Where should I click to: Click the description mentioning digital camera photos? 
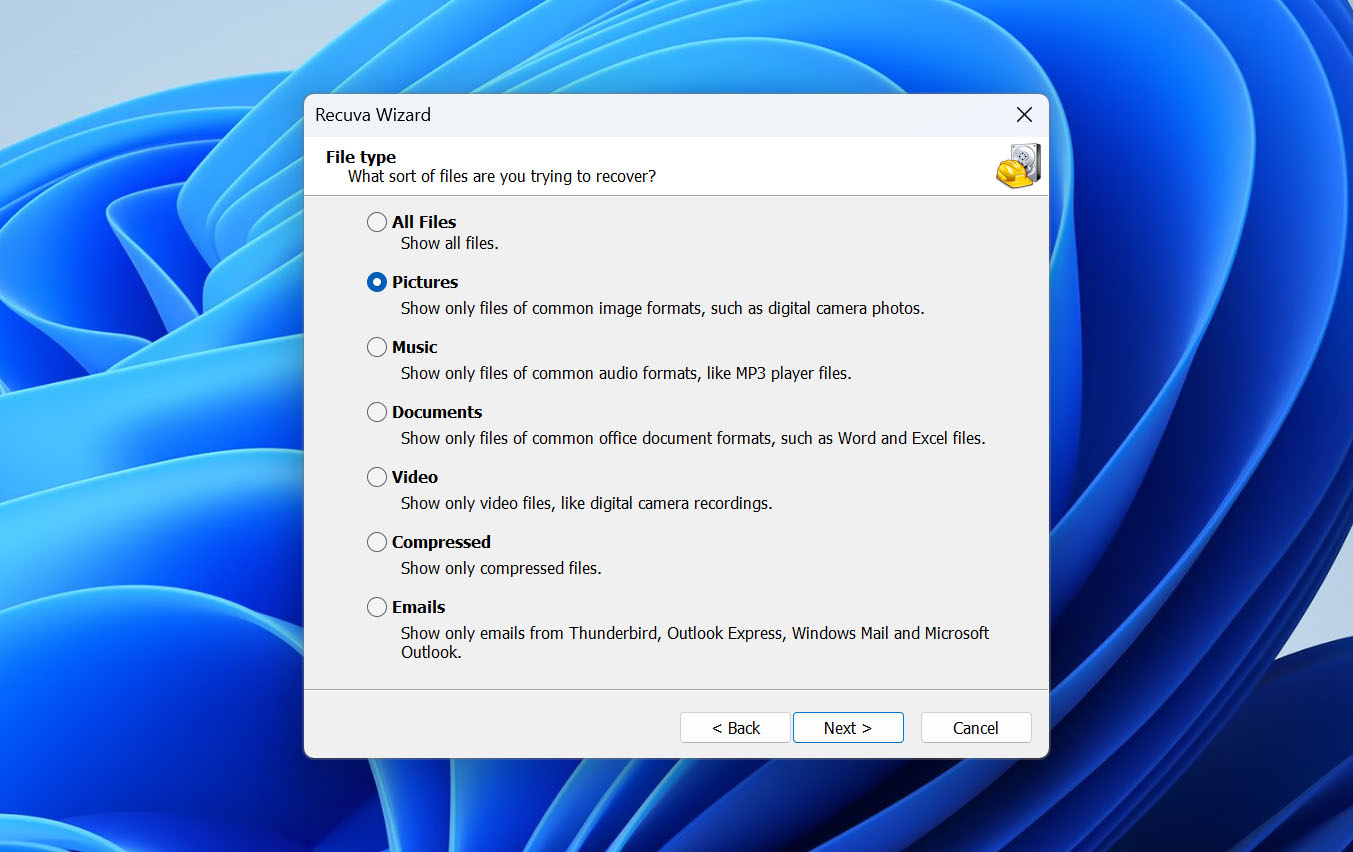point(663,308)
